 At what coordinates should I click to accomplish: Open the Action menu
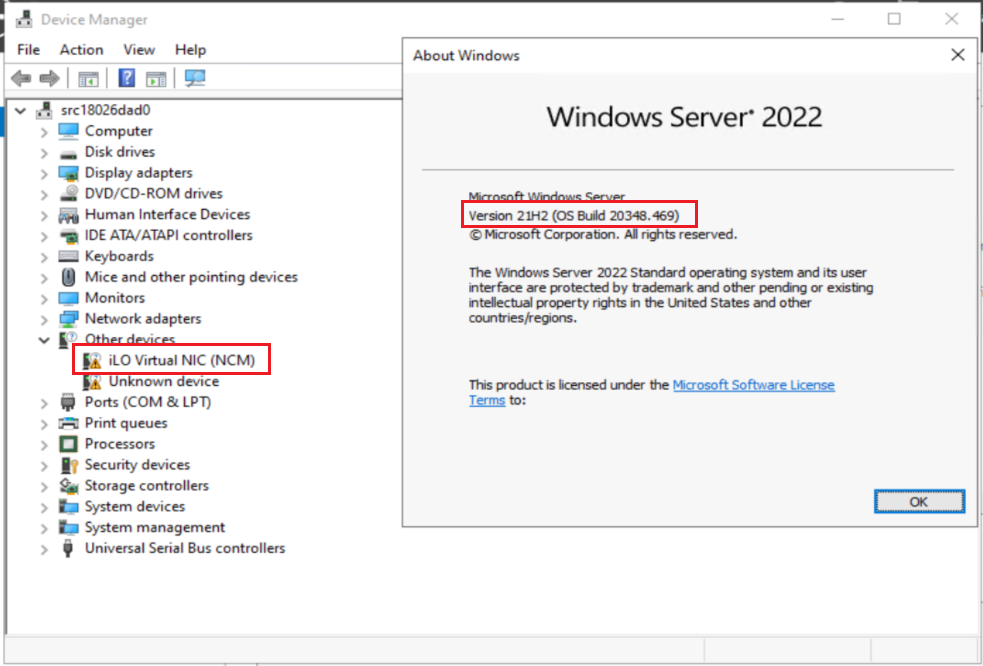pyautogui.click(x=81, y=50)
